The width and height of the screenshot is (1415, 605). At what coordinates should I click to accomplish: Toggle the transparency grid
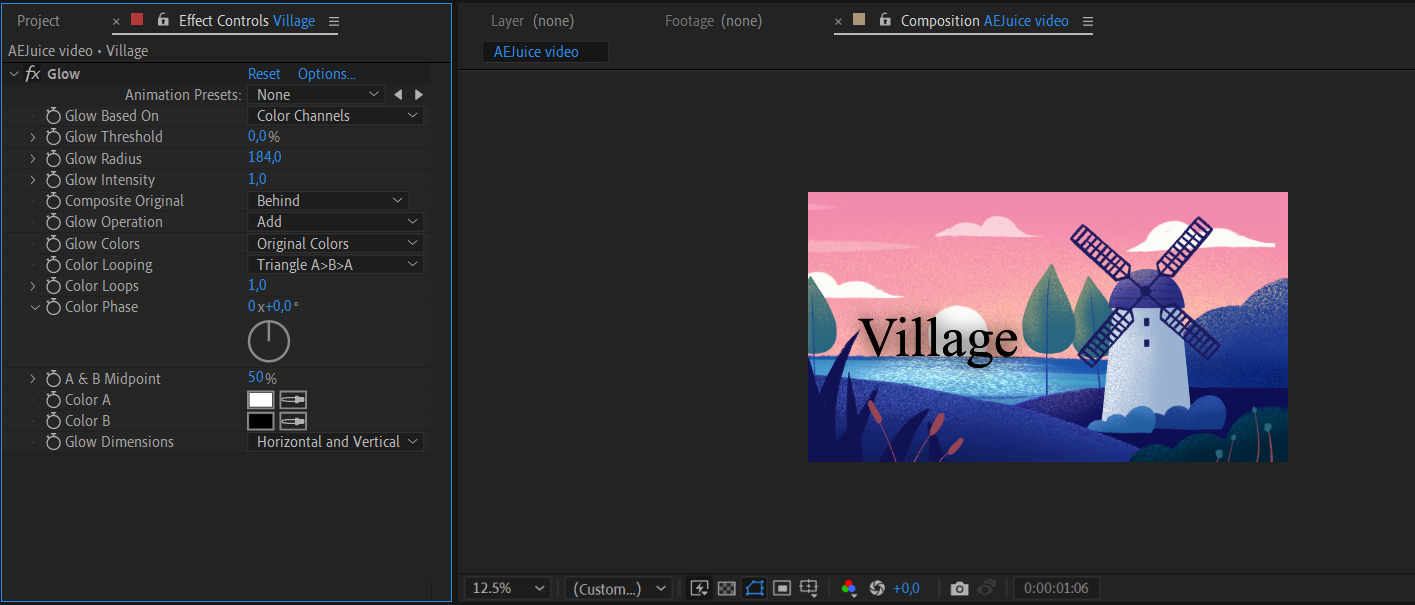point(727,588)
